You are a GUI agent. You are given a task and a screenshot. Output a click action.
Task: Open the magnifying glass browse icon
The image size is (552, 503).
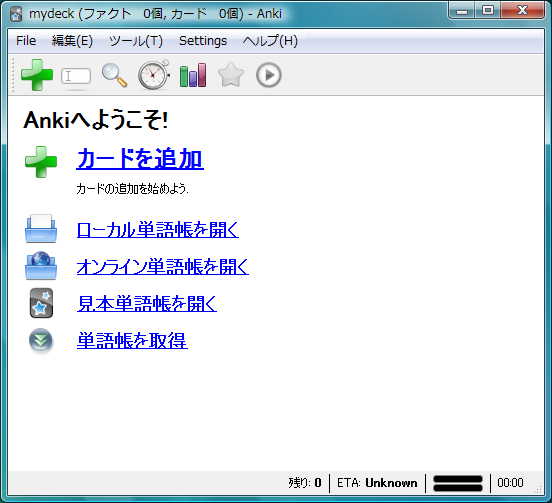tap(114, 75)
